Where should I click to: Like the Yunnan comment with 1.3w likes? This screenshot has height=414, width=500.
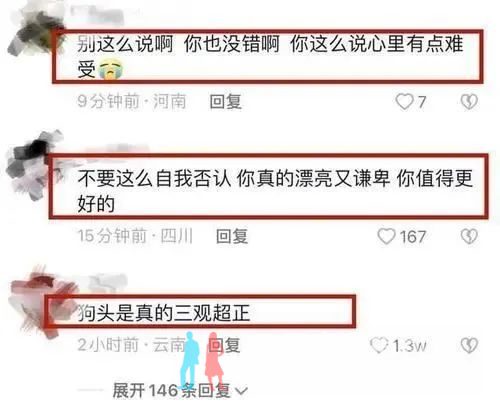(379, 345)
